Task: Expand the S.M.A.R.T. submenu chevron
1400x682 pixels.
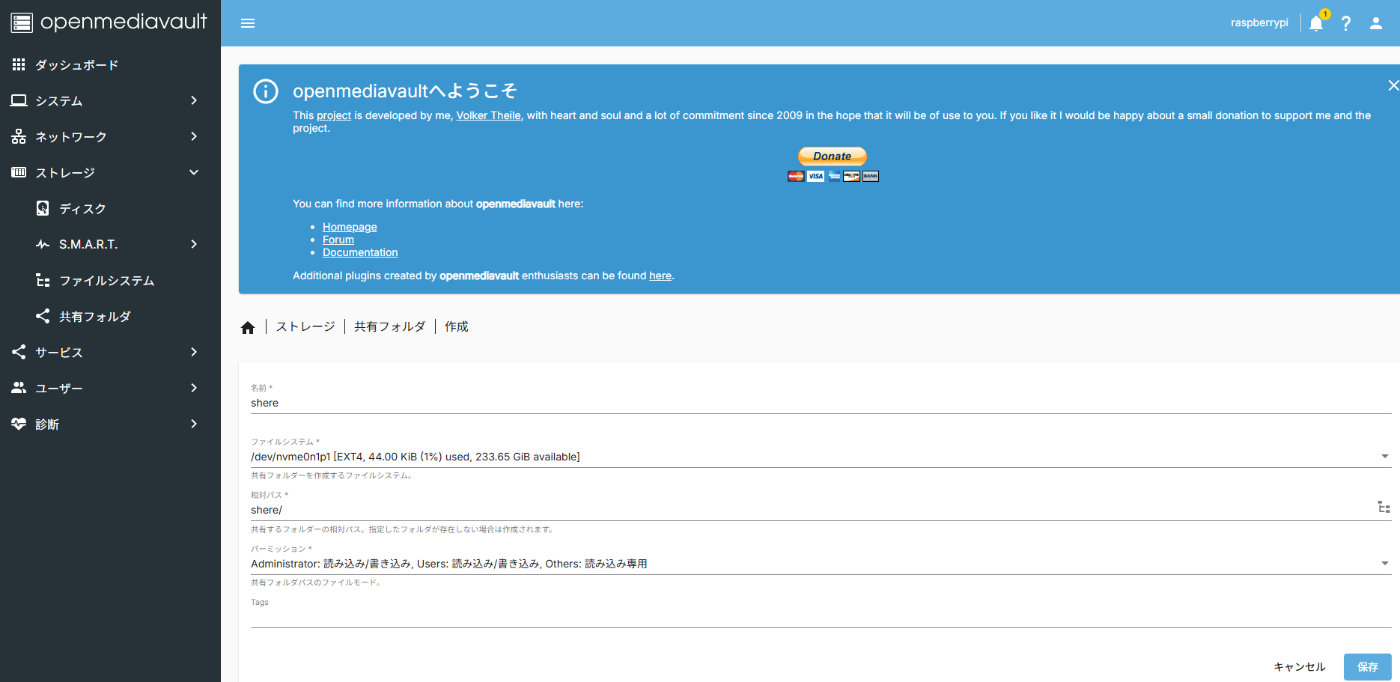Action: tap(194, 245)
